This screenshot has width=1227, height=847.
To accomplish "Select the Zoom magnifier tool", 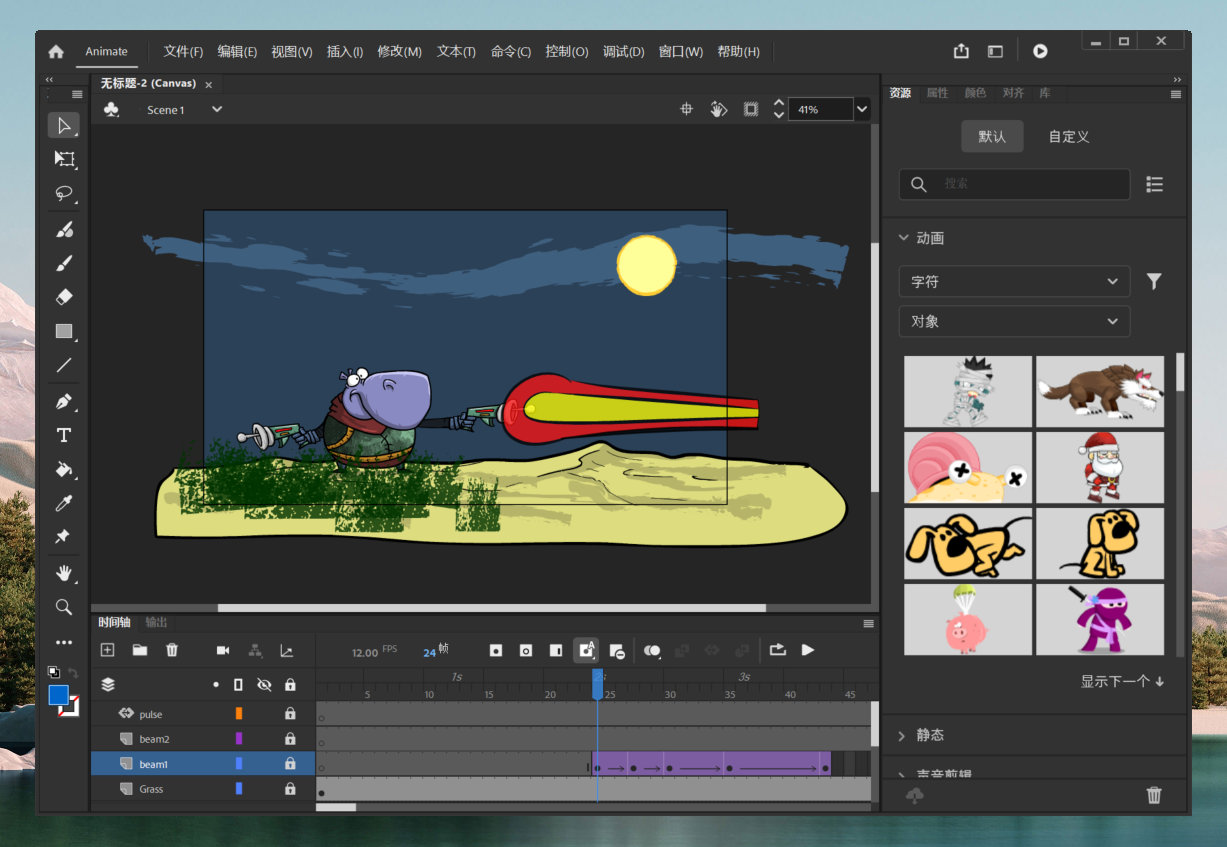I will (x=64, y=607).
